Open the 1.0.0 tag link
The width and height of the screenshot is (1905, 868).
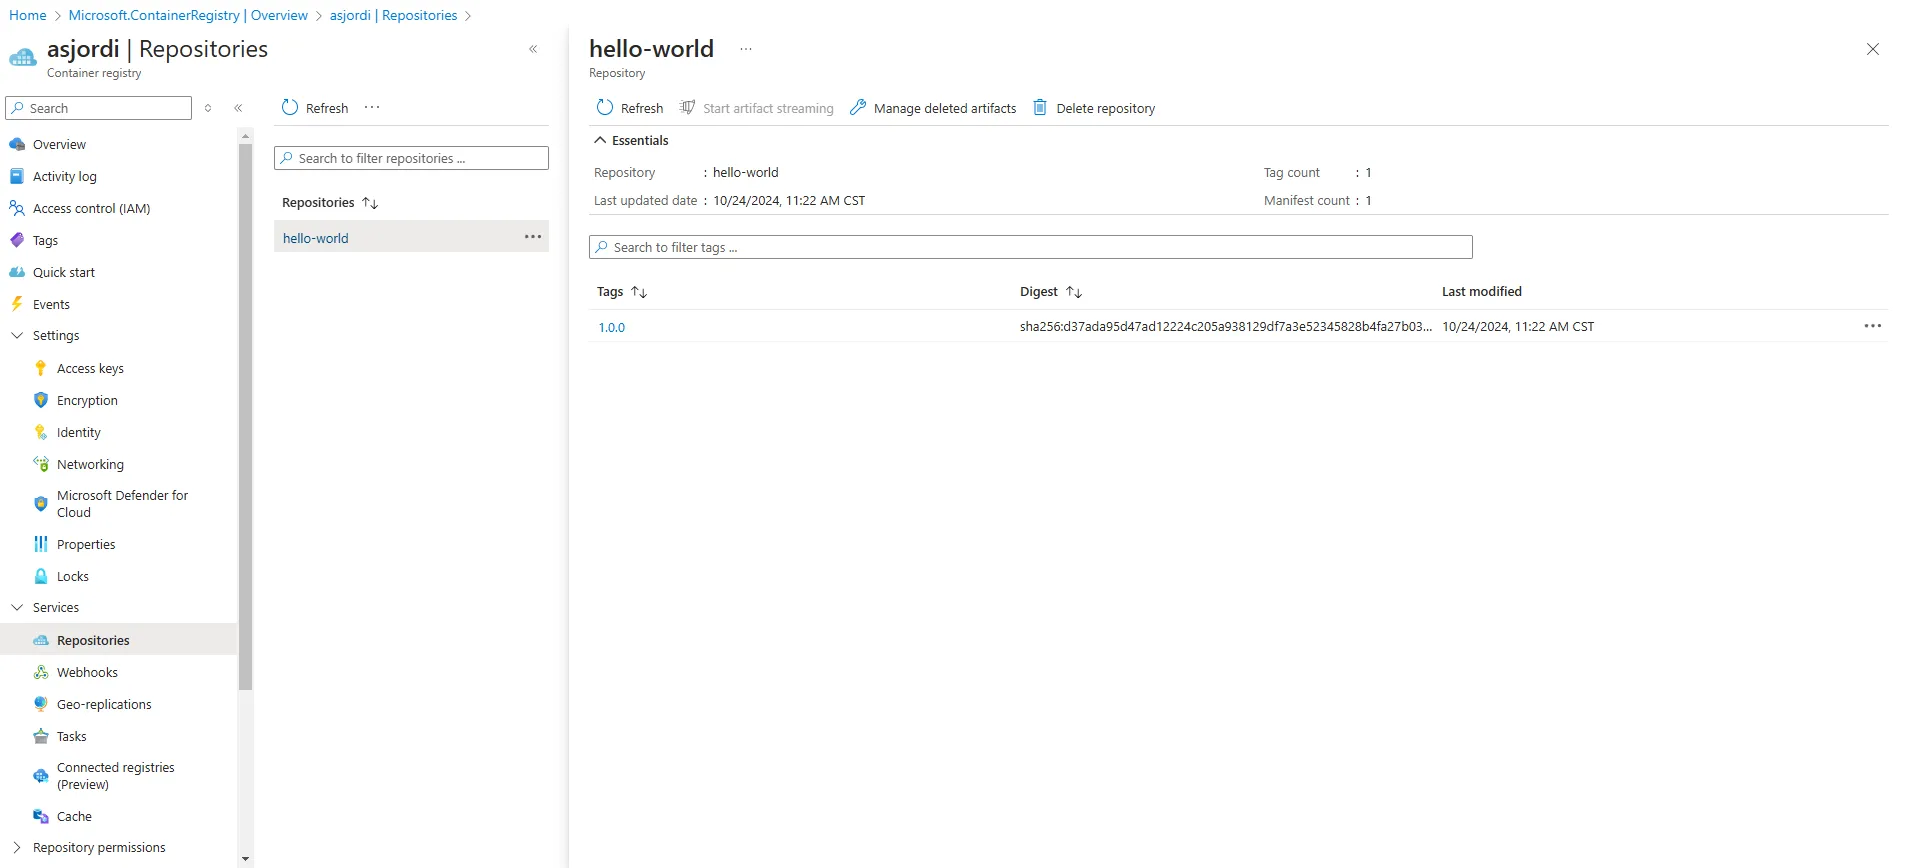[612, 327]
